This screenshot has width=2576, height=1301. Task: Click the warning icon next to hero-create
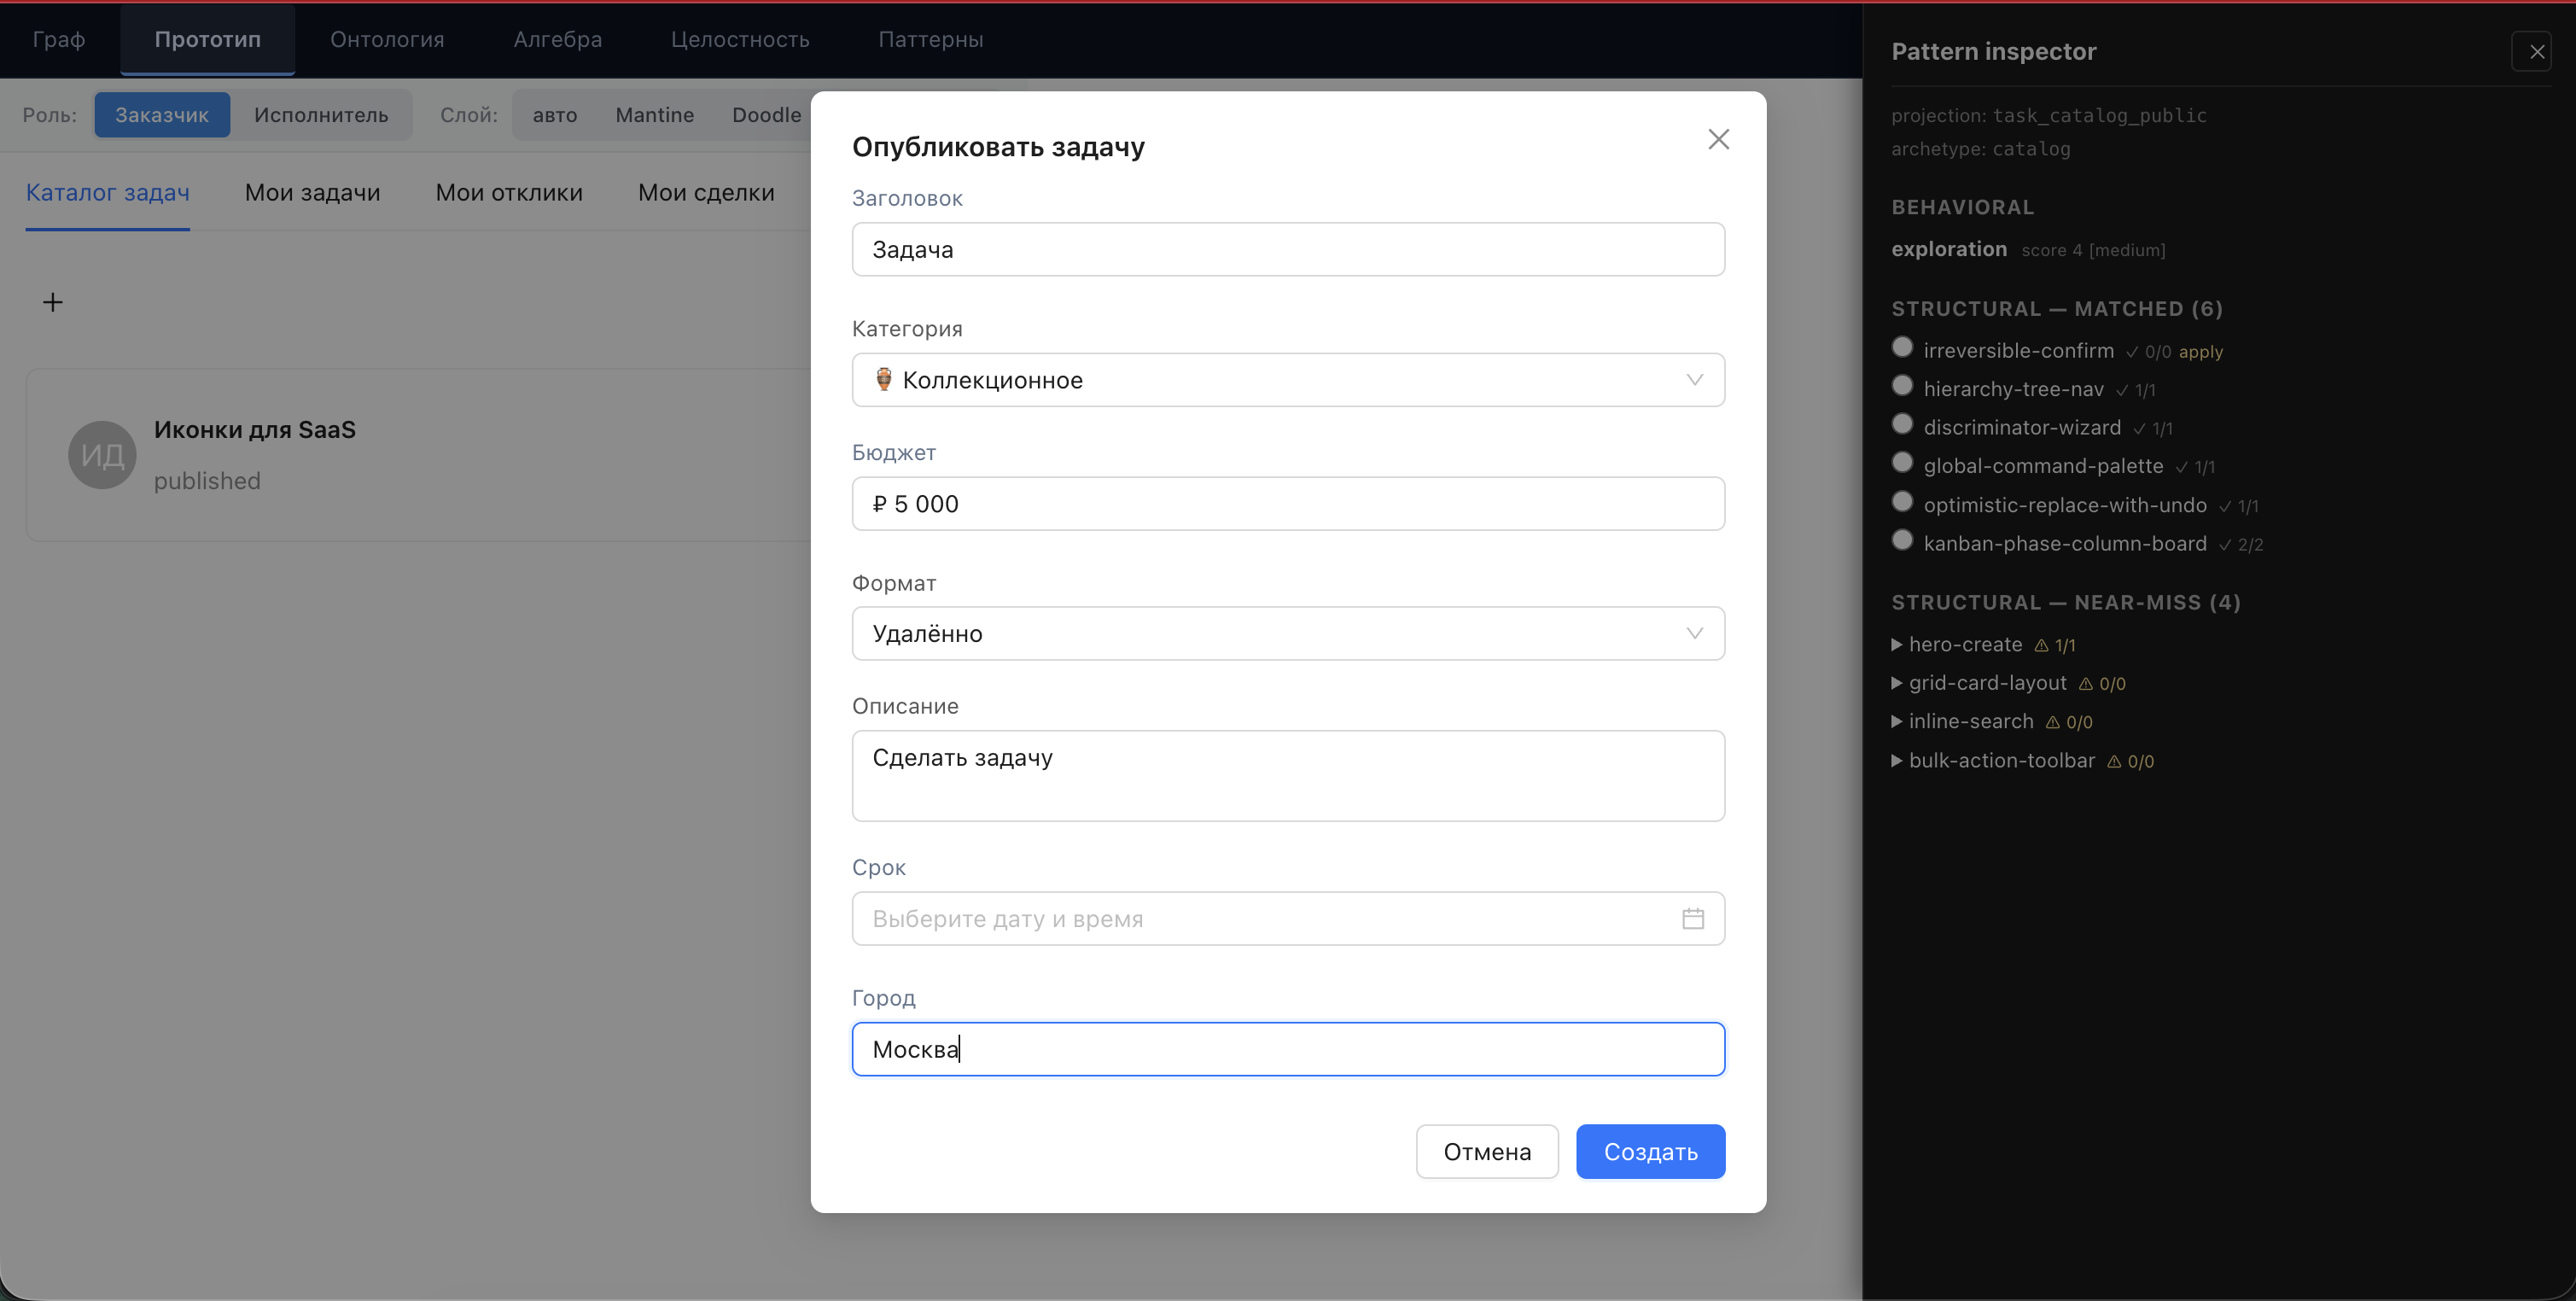pyautogui.click(x=2041, y=646)
